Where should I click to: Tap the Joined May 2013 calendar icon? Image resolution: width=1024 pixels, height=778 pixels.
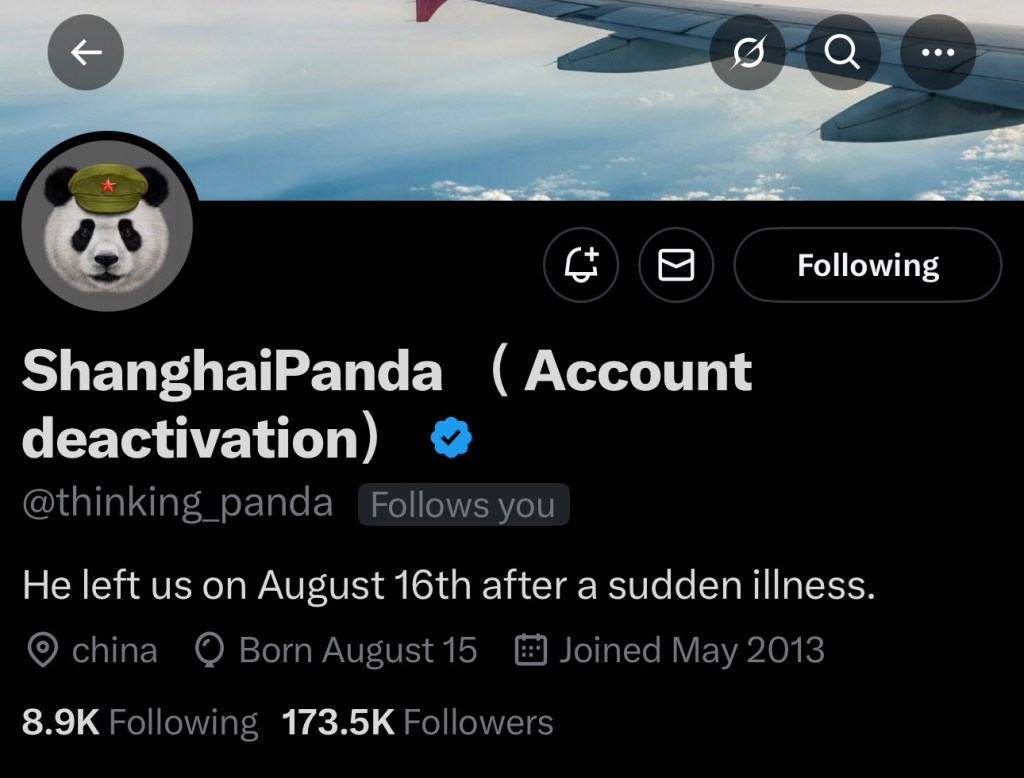point(530,650)
